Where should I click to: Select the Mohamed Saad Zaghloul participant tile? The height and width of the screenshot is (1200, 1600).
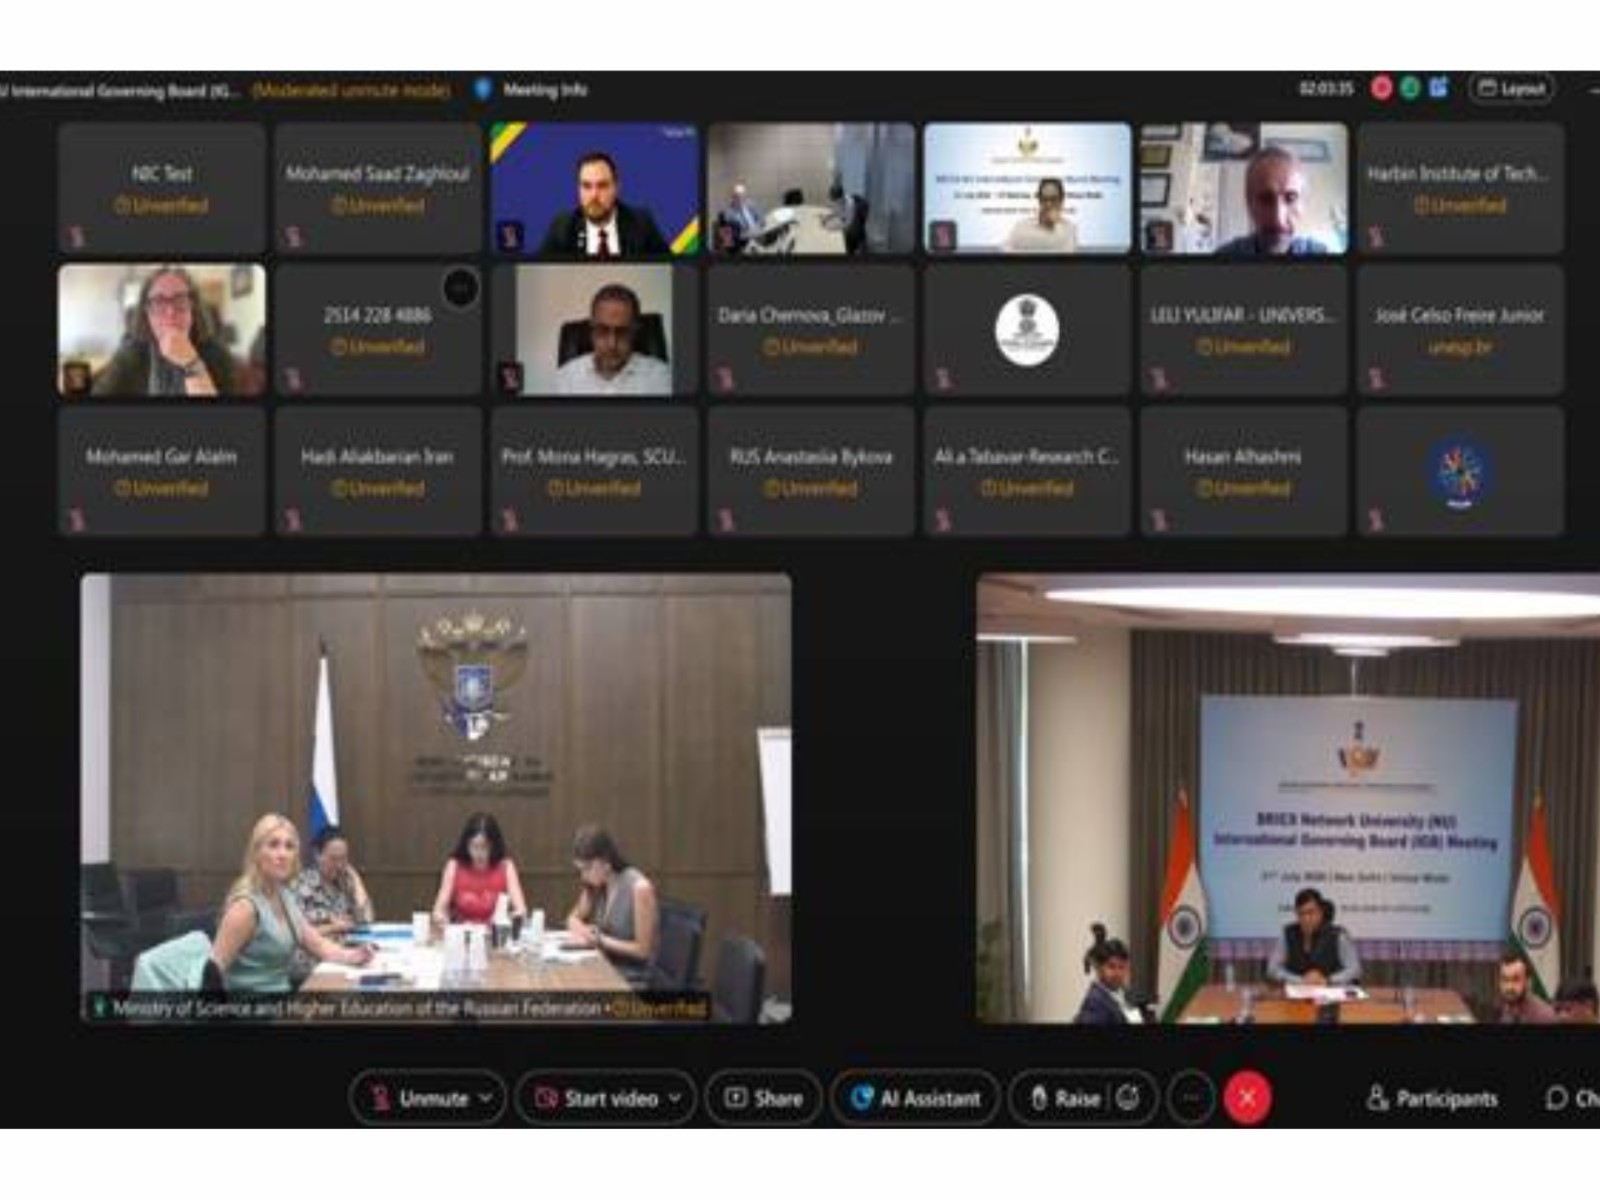[378, 188]
